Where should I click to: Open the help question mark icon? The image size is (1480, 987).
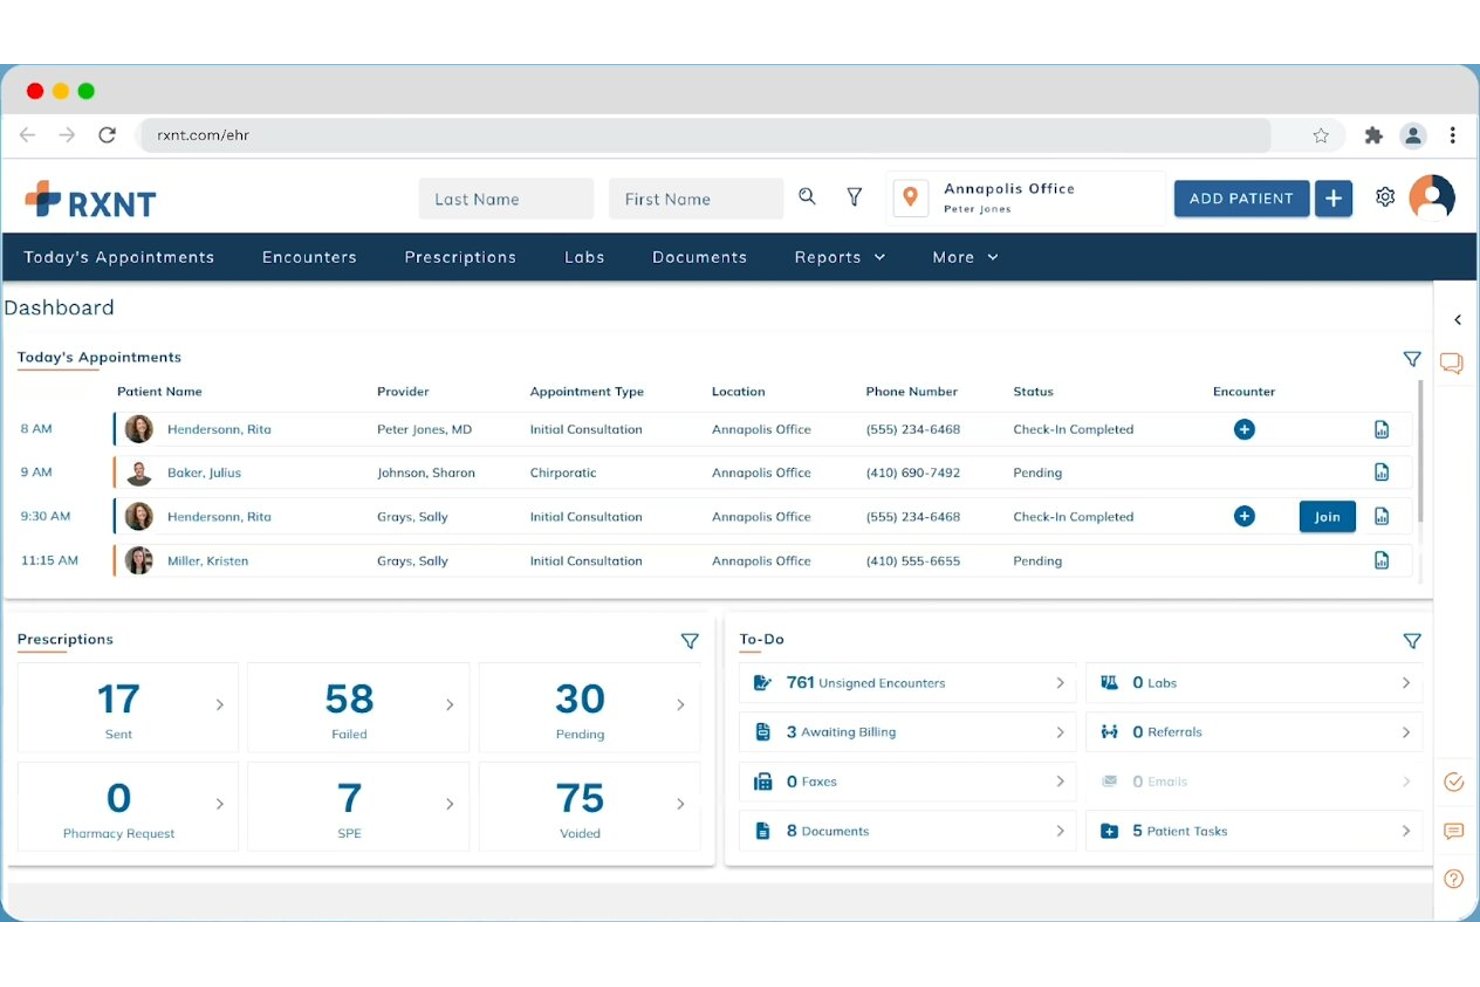tap(1454, 879)
